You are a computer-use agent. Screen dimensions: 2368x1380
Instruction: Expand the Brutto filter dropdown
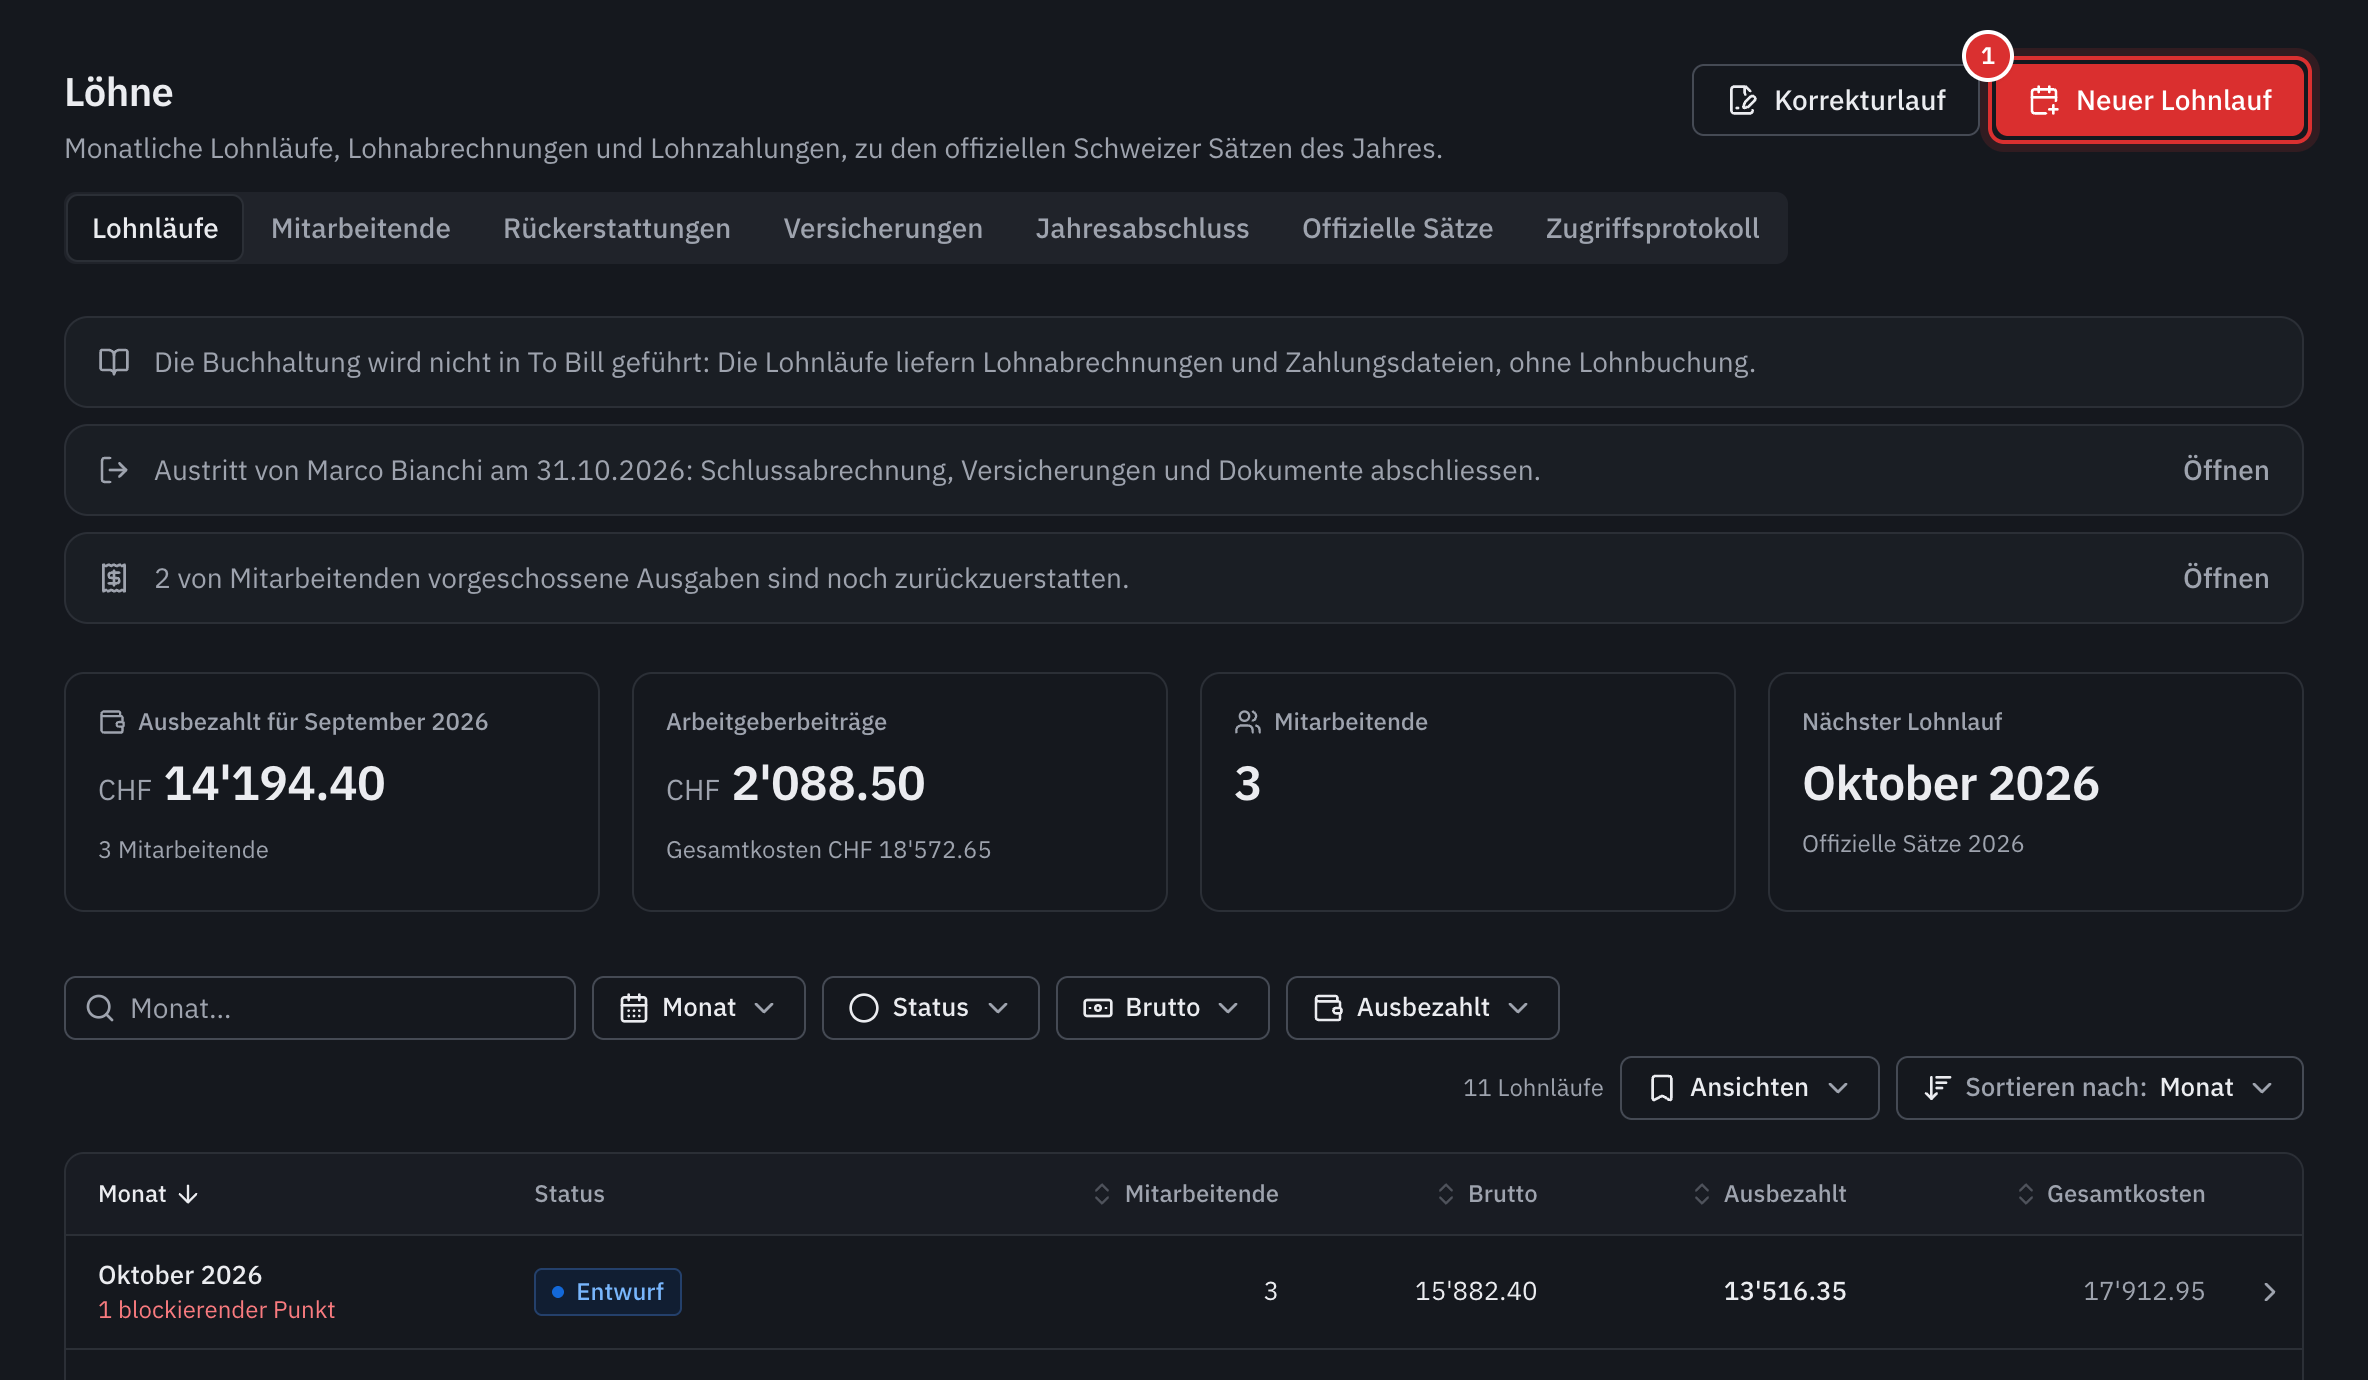[x=1162, y=1008]
